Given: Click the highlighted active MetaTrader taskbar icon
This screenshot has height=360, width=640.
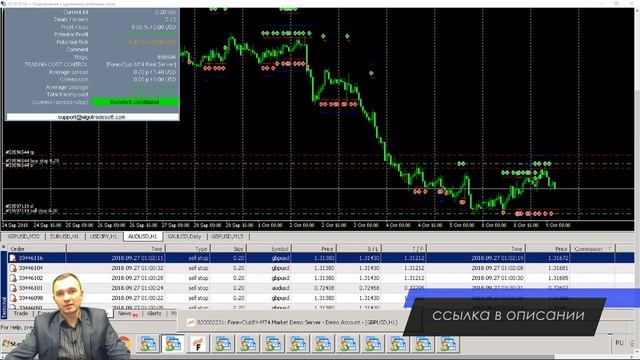Looking at the screenshot, I should point(173,344).
